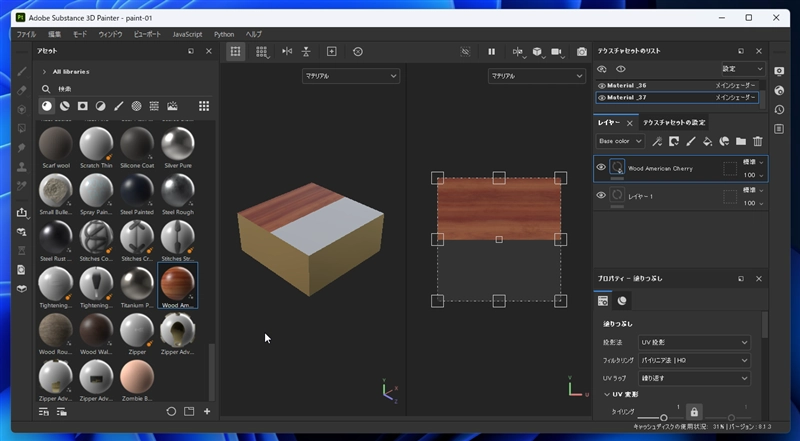Toggle visibility of レイヤー 1 layer

point(601,195)
